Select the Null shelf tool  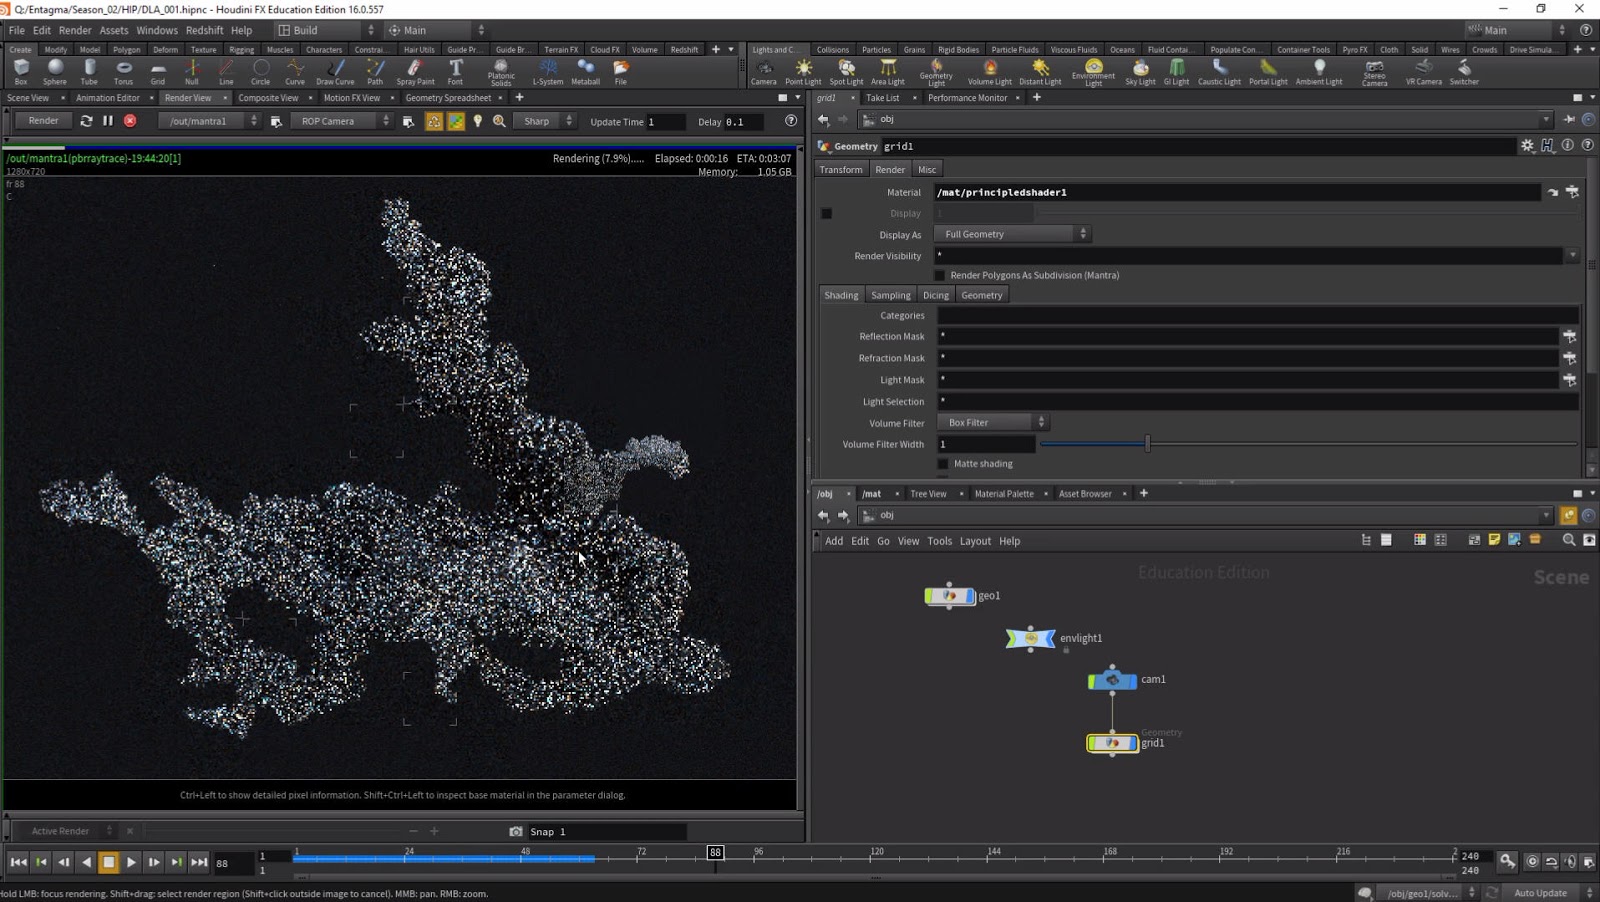(x=192, y=72)
